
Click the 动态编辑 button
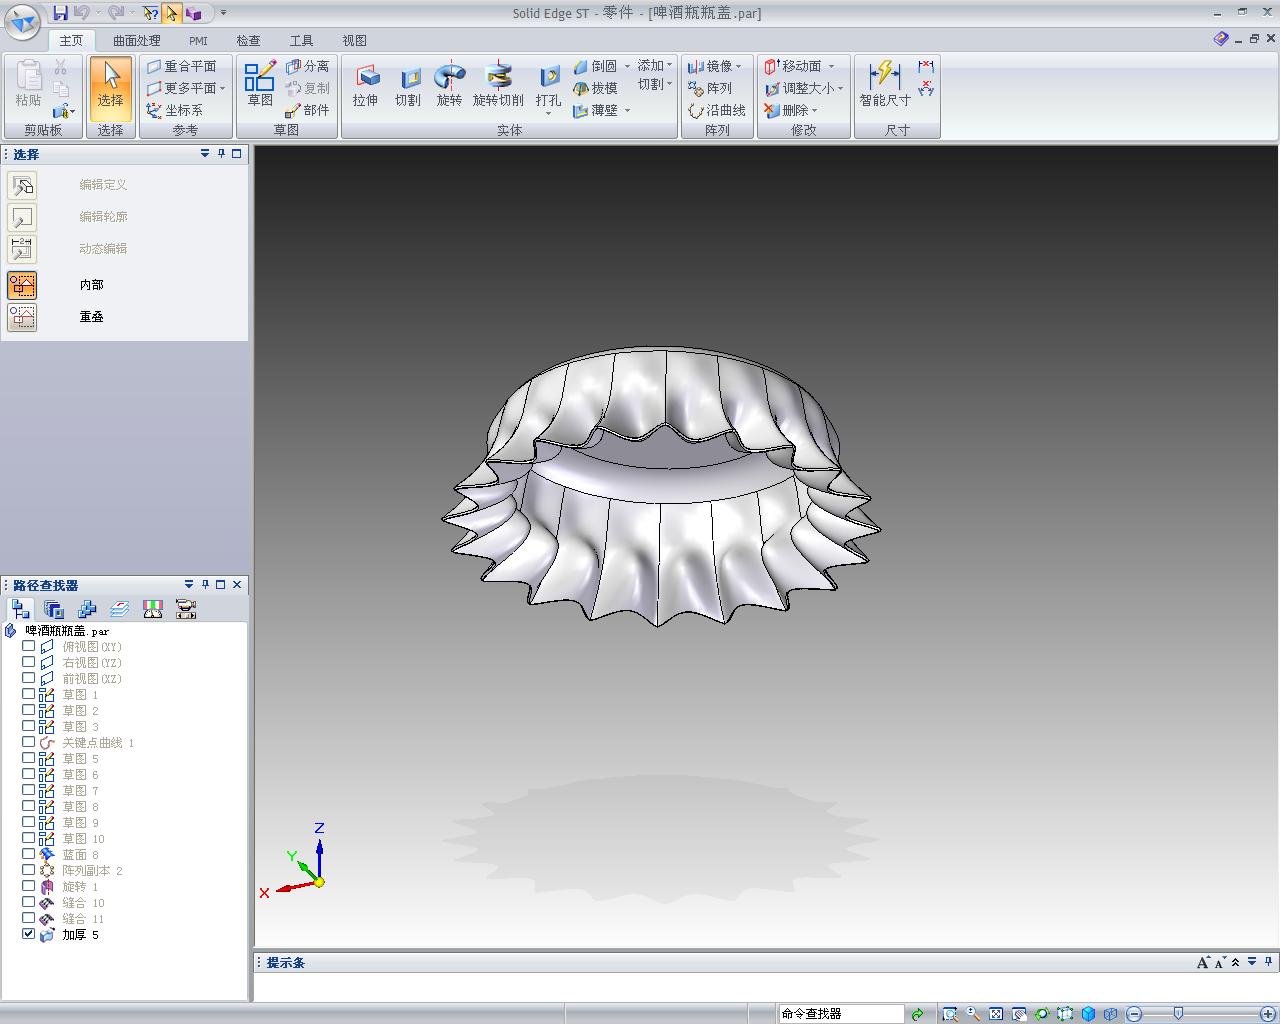[22, 249]
